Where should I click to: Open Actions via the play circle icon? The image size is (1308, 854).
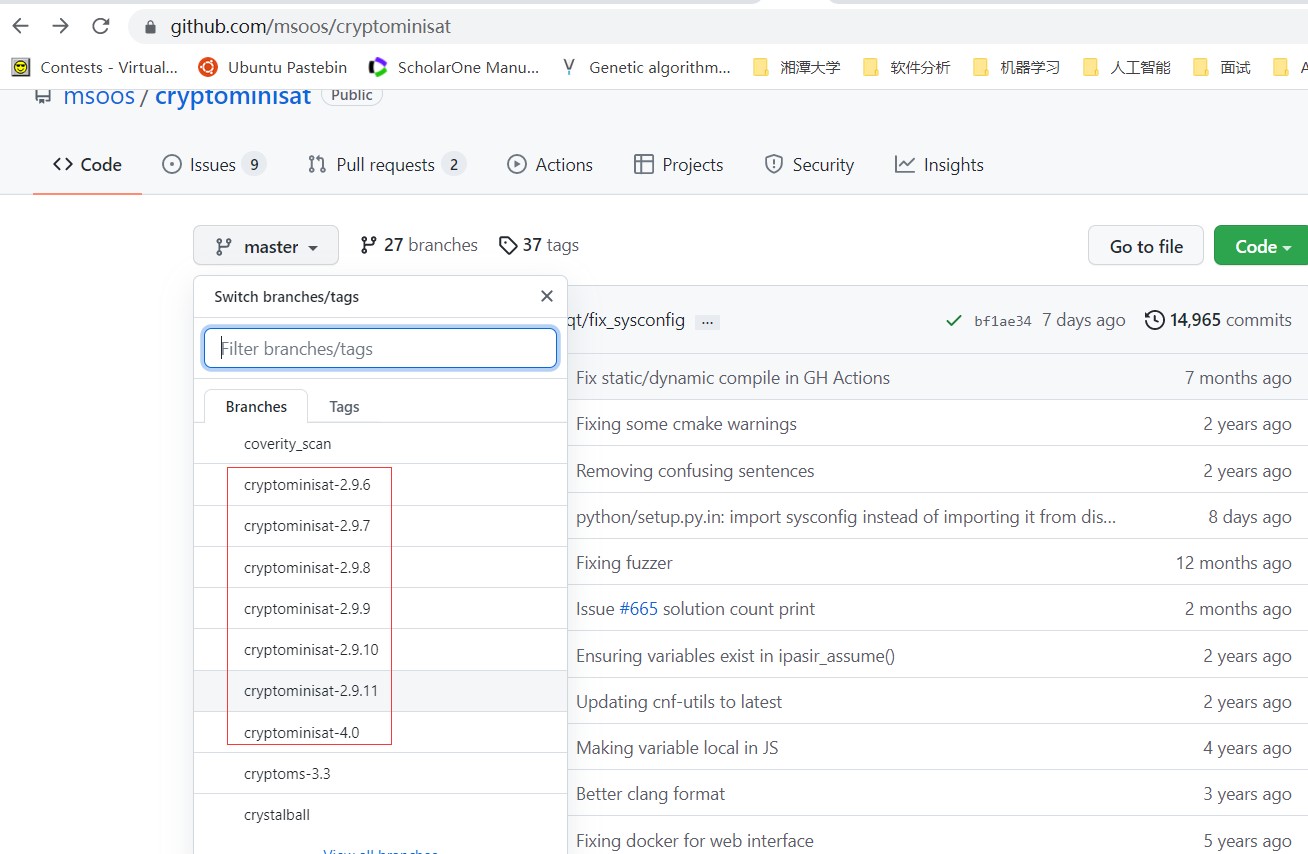click(517, 164)
